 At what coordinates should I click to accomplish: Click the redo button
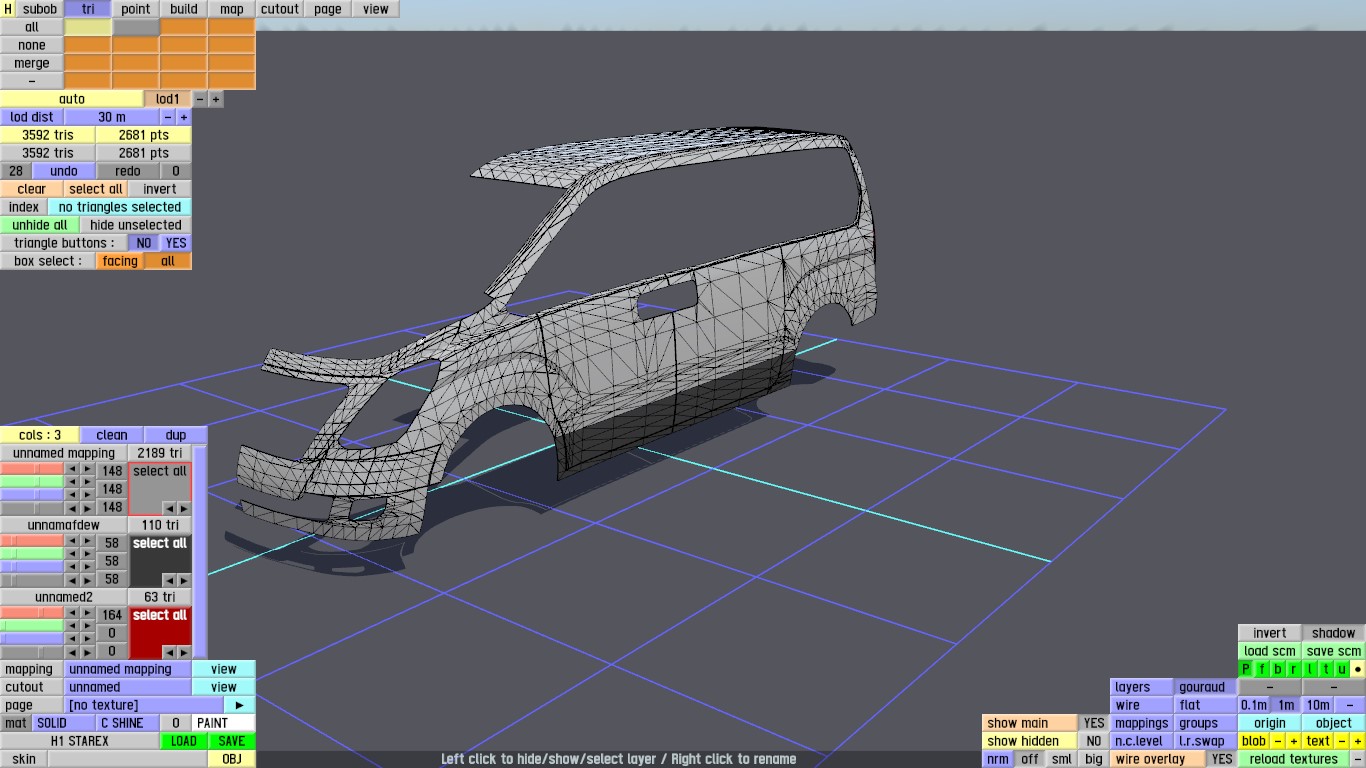tap(128, 171)
